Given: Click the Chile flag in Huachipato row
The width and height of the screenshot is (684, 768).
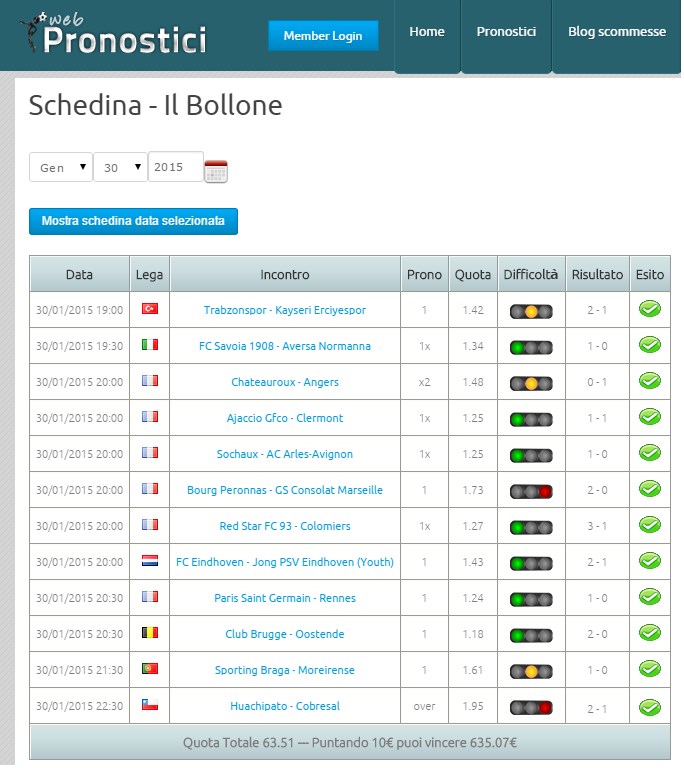Looking at the screenshot, I should (150, 704).
